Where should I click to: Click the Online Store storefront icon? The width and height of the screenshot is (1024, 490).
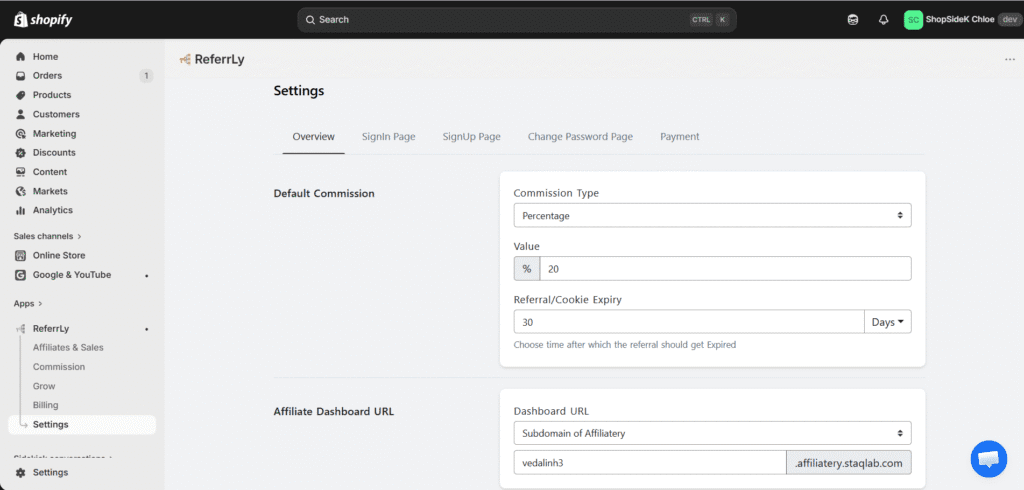click(20, 255)
